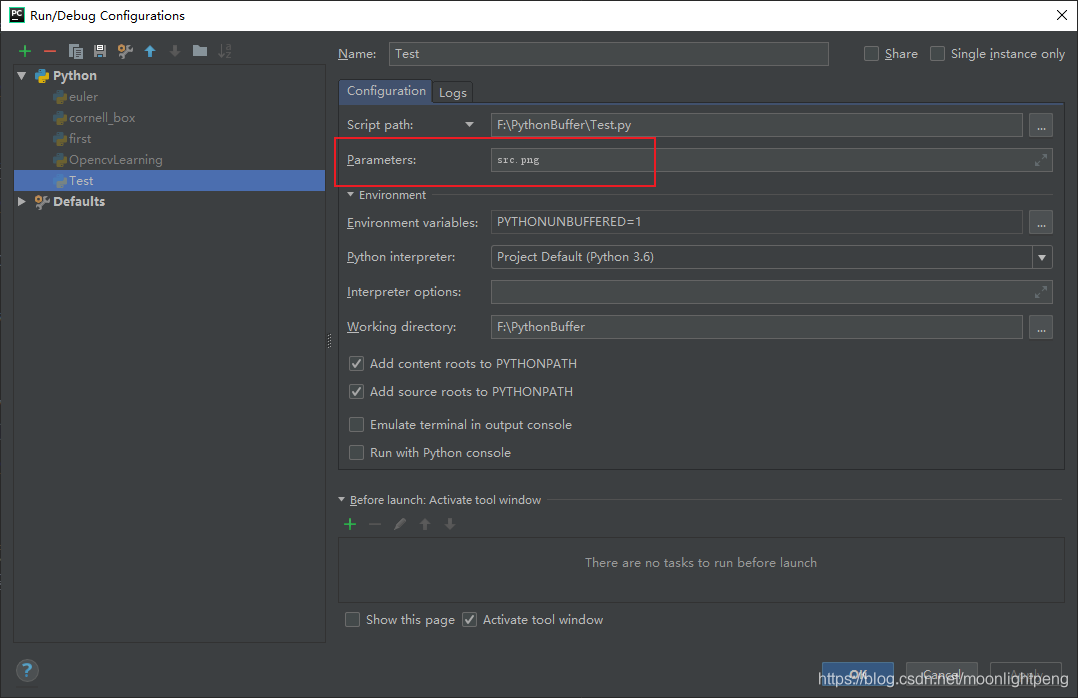Enable Single instance only checkbox
1078x698 pixels.
[937, 54]
